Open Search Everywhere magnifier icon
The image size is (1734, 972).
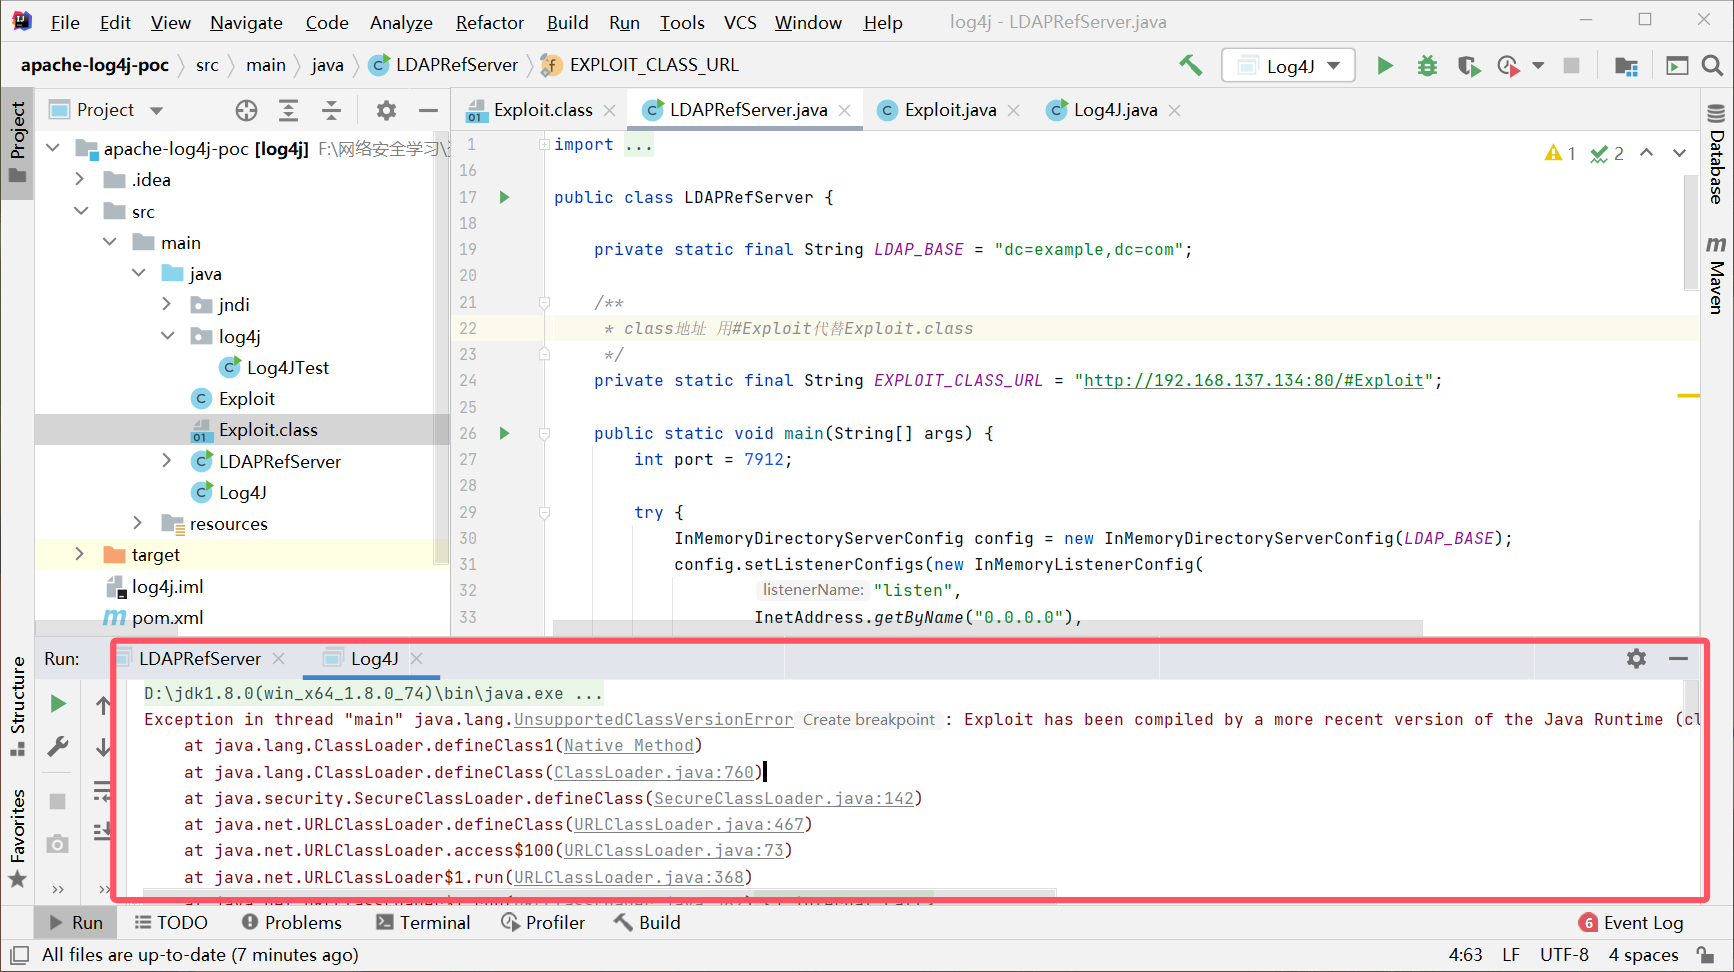pos(1712,66)
